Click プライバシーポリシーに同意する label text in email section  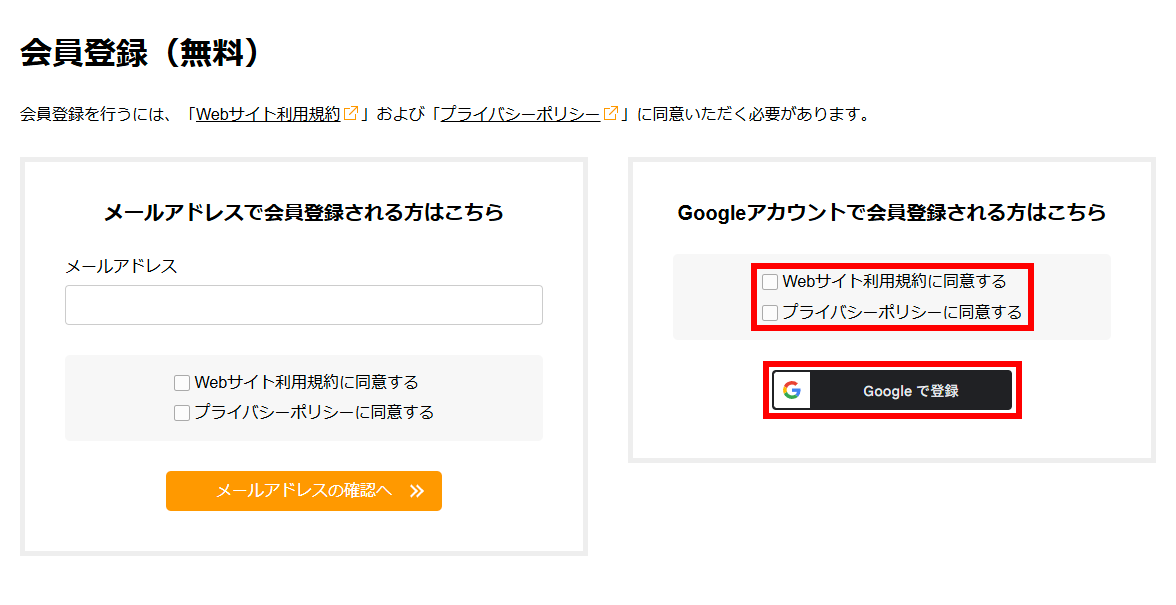(314, 412)
